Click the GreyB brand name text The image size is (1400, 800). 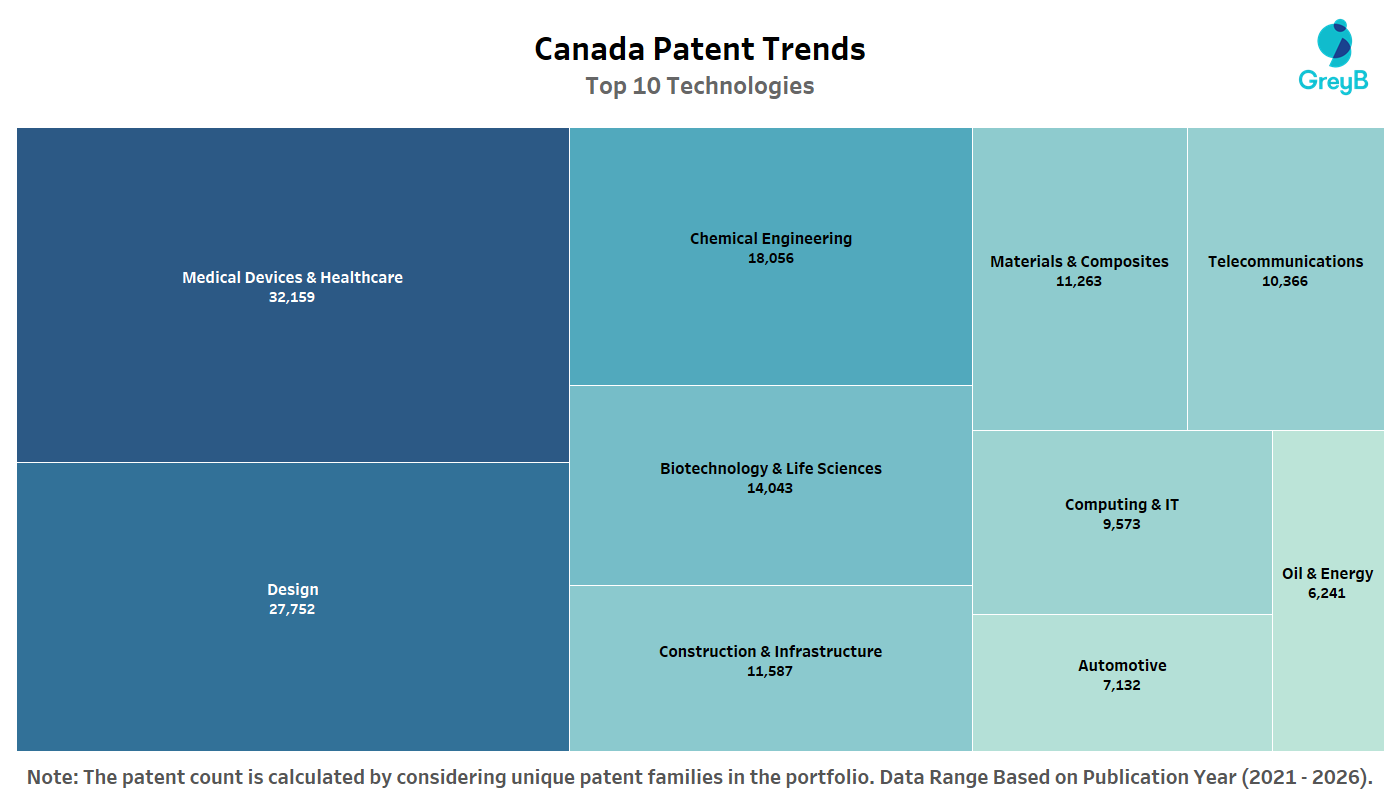point(1333,82)
